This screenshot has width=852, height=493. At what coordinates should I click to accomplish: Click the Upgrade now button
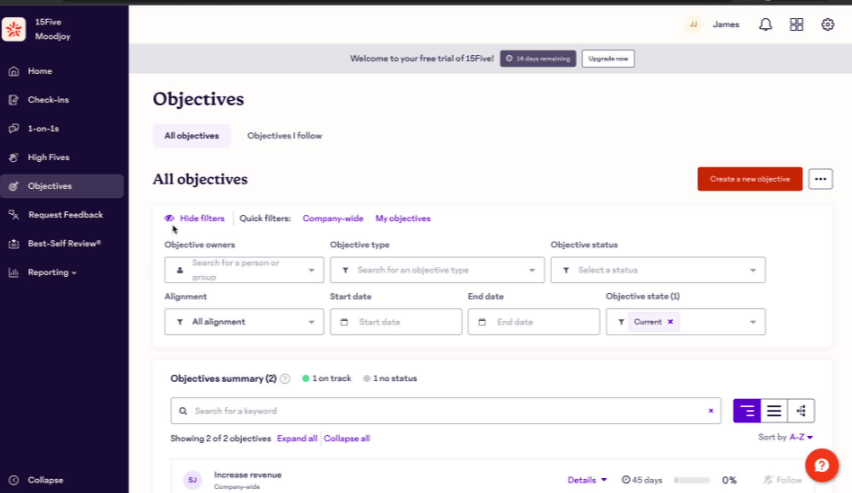(x=608, y=59)
